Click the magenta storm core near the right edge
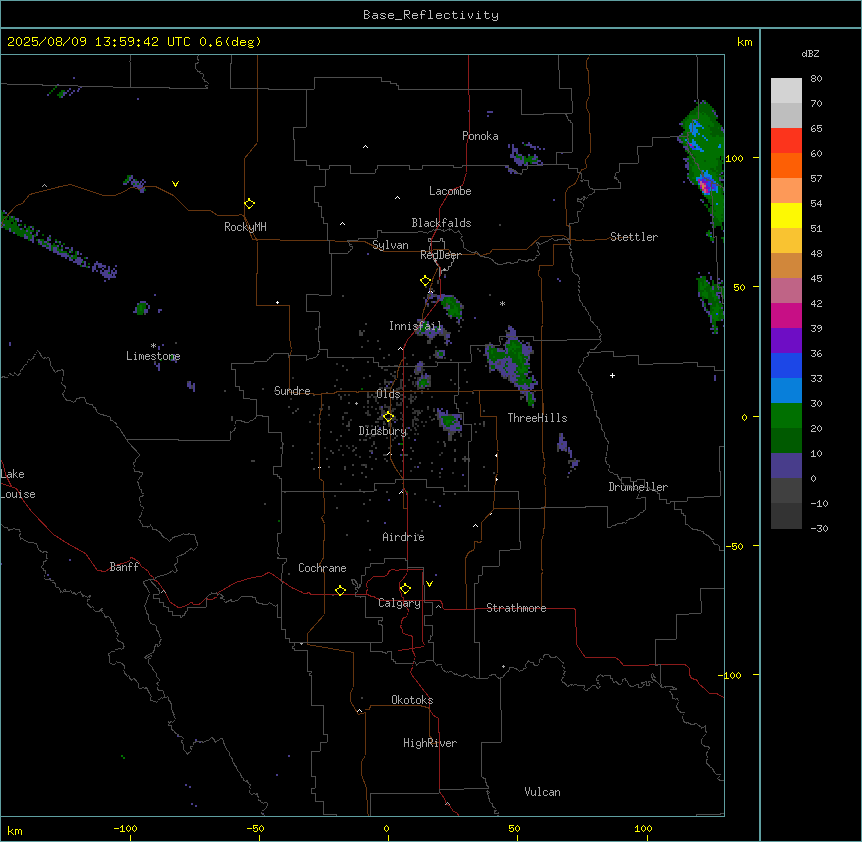Screen dimensions: 862x842 pos(705,186)
